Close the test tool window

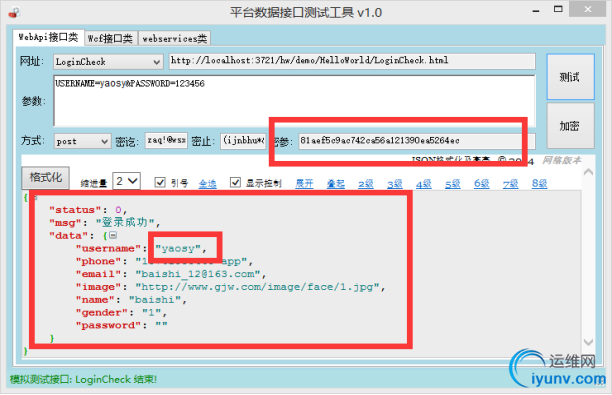tap(587, 9)
